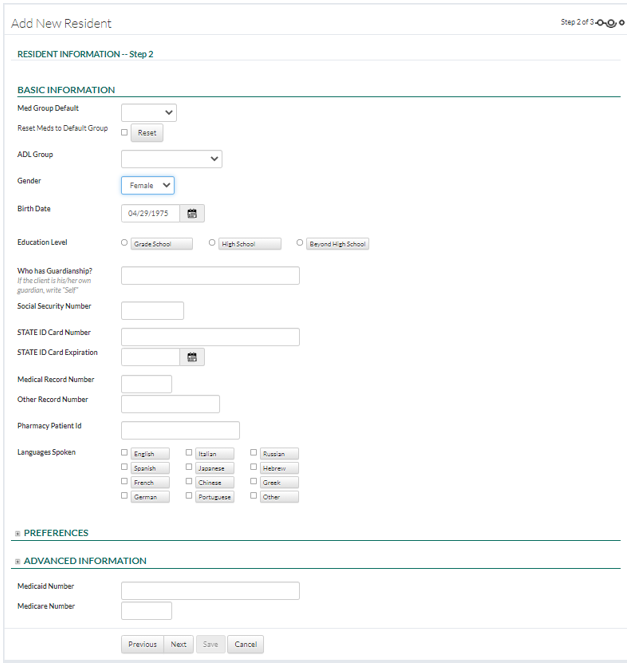Tick the Russian language checkbox
Screen dimensions: 631x664
(x=253, y=453)
